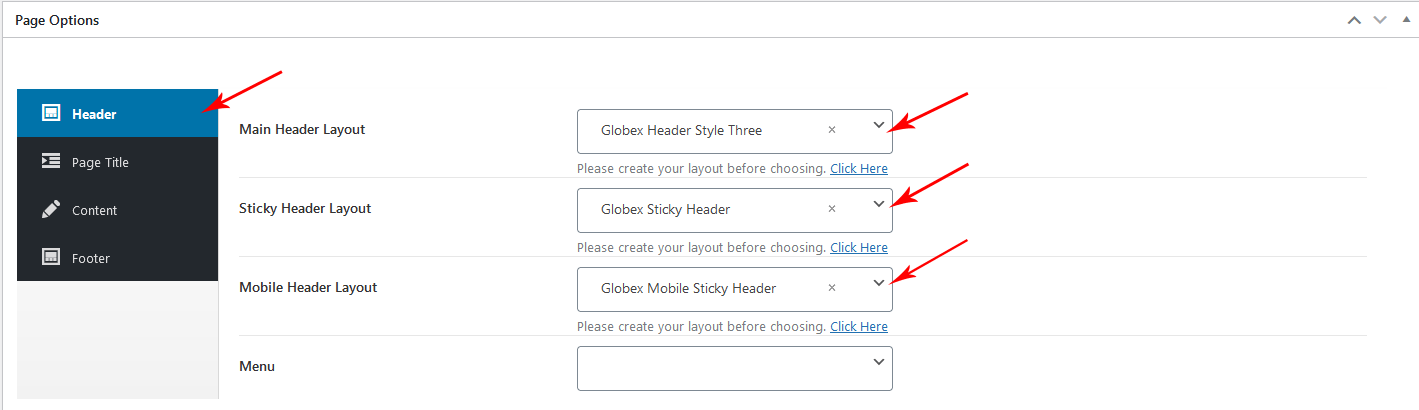Click the Page Title sidebar icon
Image resolution: width=1419 pixels, height=410 pixels.
(x=51, y=161)
